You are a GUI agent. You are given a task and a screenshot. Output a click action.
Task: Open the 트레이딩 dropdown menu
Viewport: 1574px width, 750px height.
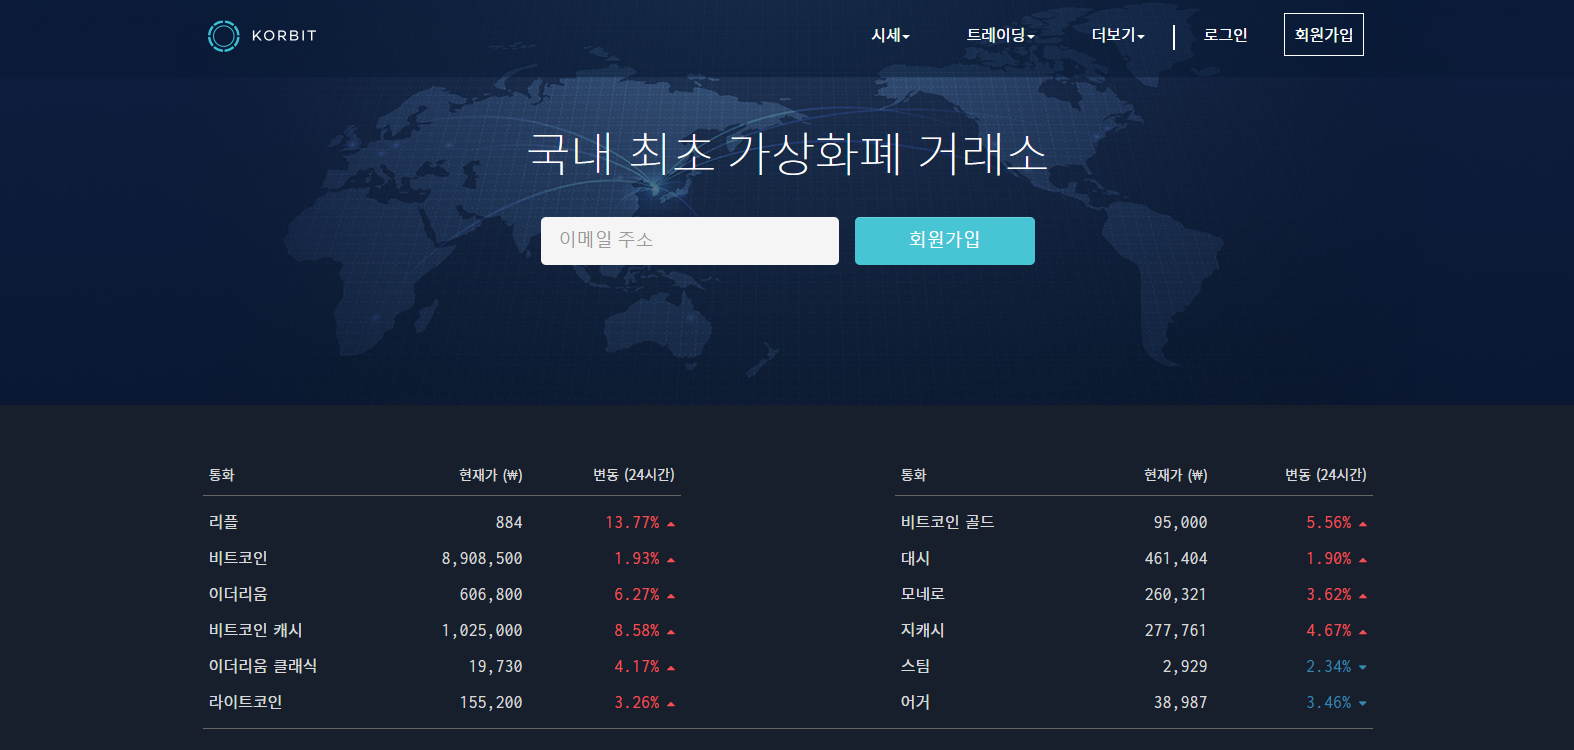1000,35
